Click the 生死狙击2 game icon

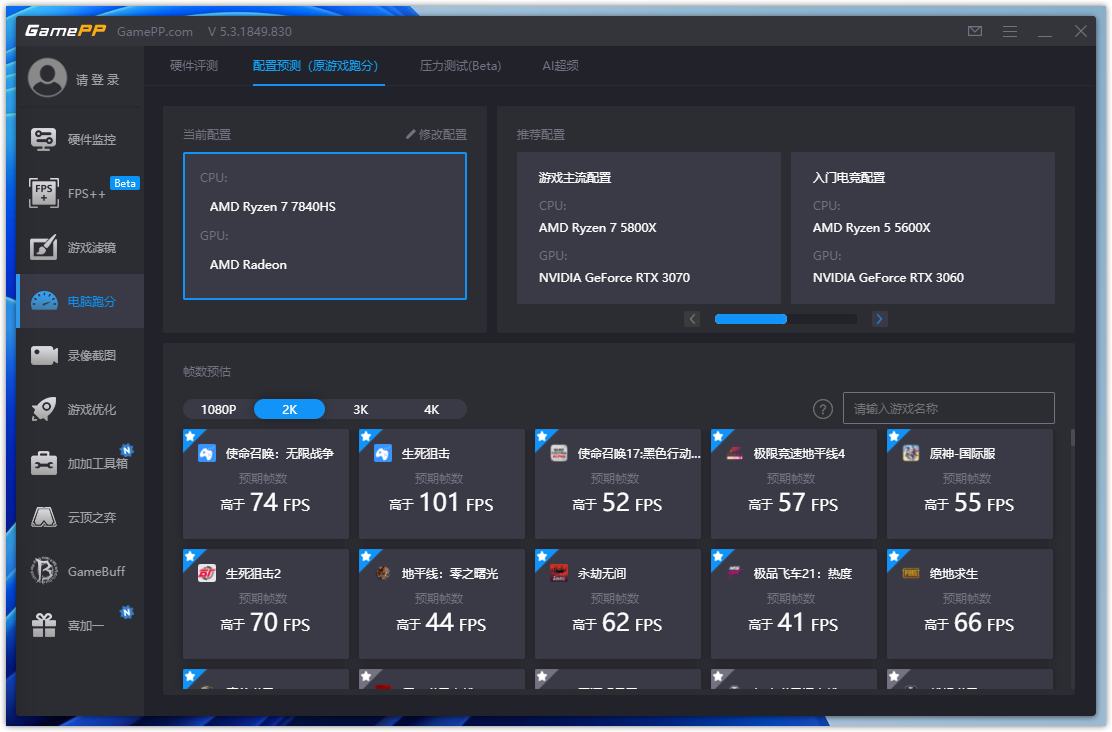[207, 574]
